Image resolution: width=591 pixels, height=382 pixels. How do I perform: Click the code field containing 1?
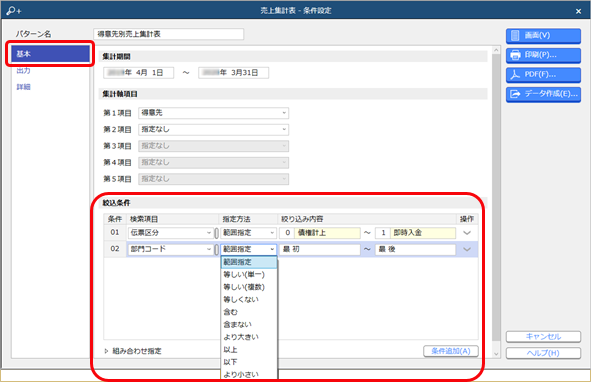point(383,233)
